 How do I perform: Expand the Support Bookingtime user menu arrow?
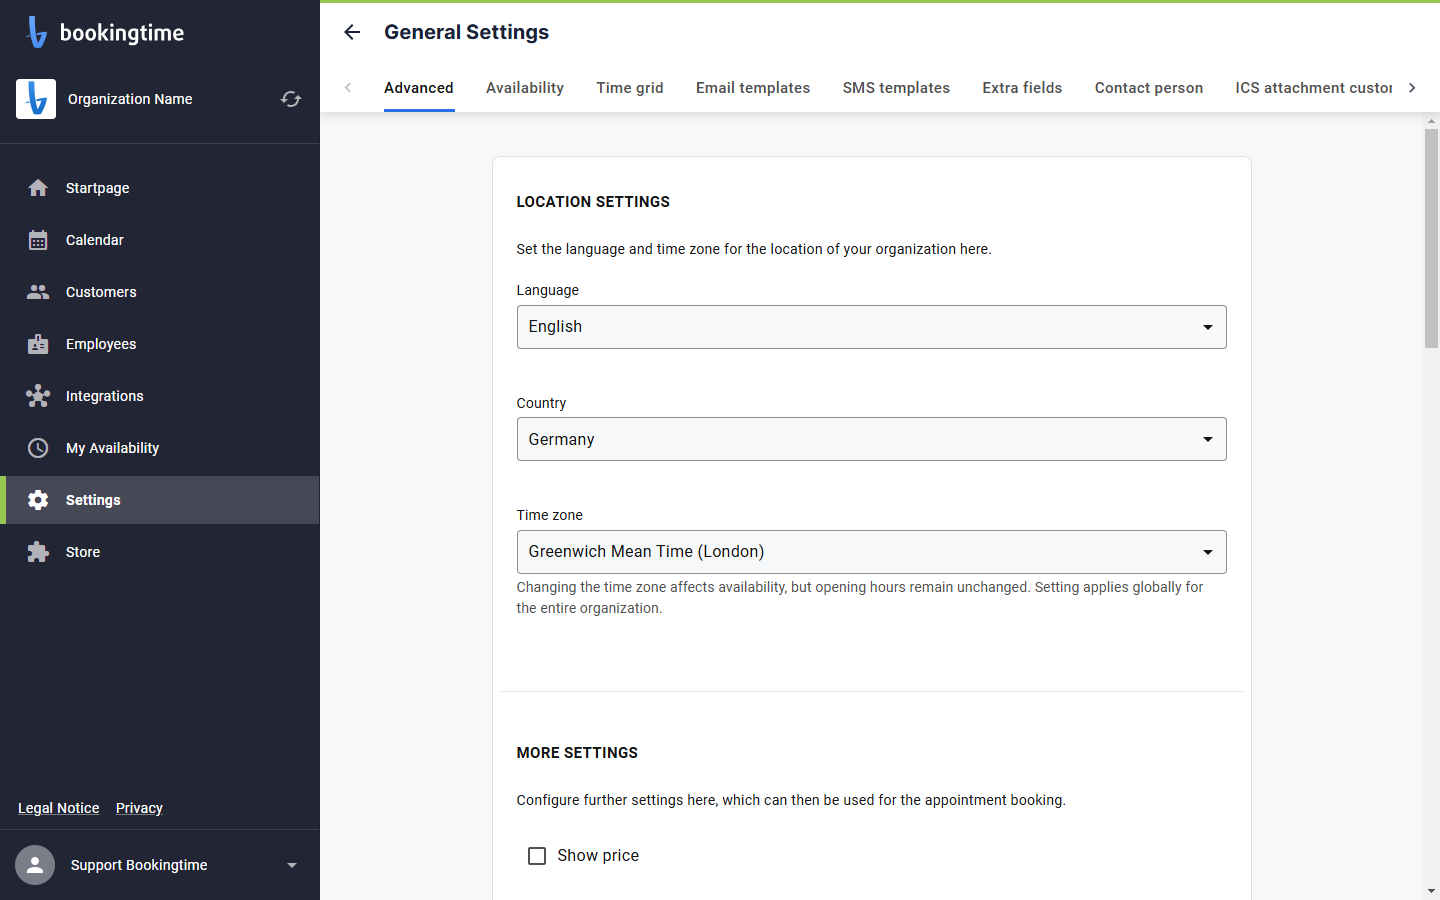(x=292, y=865)
